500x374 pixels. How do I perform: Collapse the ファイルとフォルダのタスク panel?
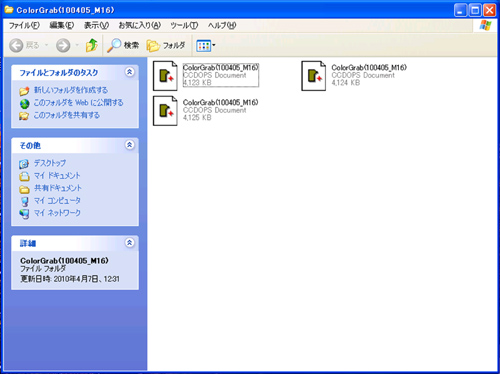point(129,72)
